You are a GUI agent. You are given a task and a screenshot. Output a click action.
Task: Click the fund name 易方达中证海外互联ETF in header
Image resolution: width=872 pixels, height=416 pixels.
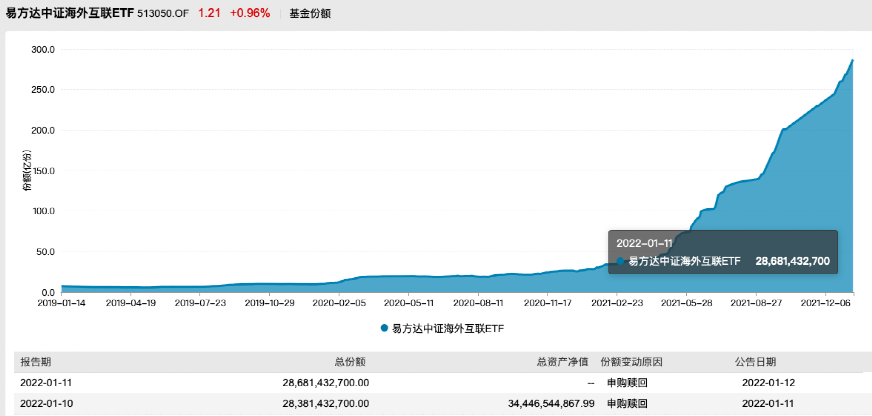tap(70, 13)
